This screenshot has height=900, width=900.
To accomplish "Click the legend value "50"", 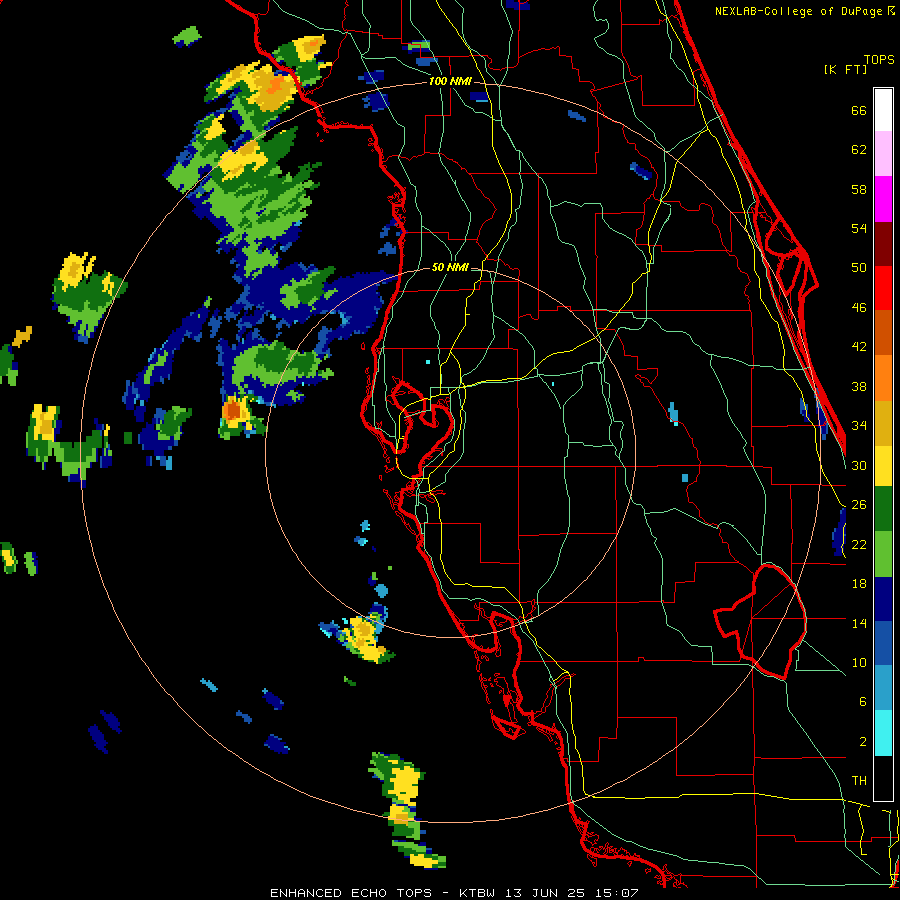I will [859, 268].
